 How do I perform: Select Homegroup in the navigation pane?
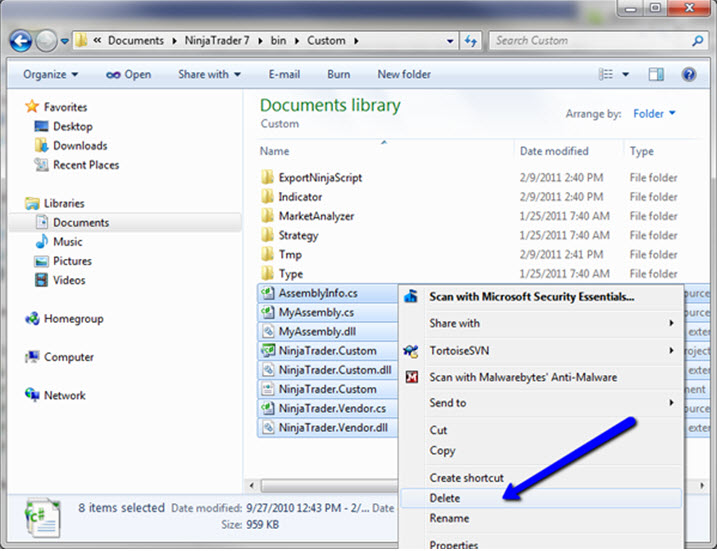pyautogui.click(x=73, y=319)
